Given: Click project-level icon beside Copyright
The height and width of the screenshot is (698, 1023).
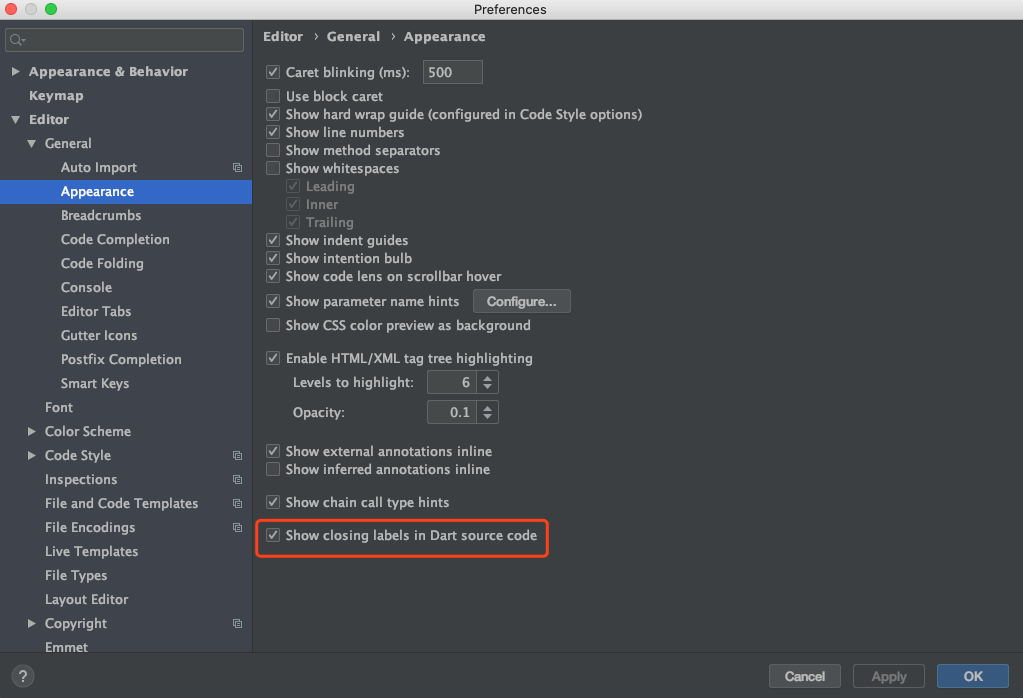Looking at the screenshot, I should (237, 624).
